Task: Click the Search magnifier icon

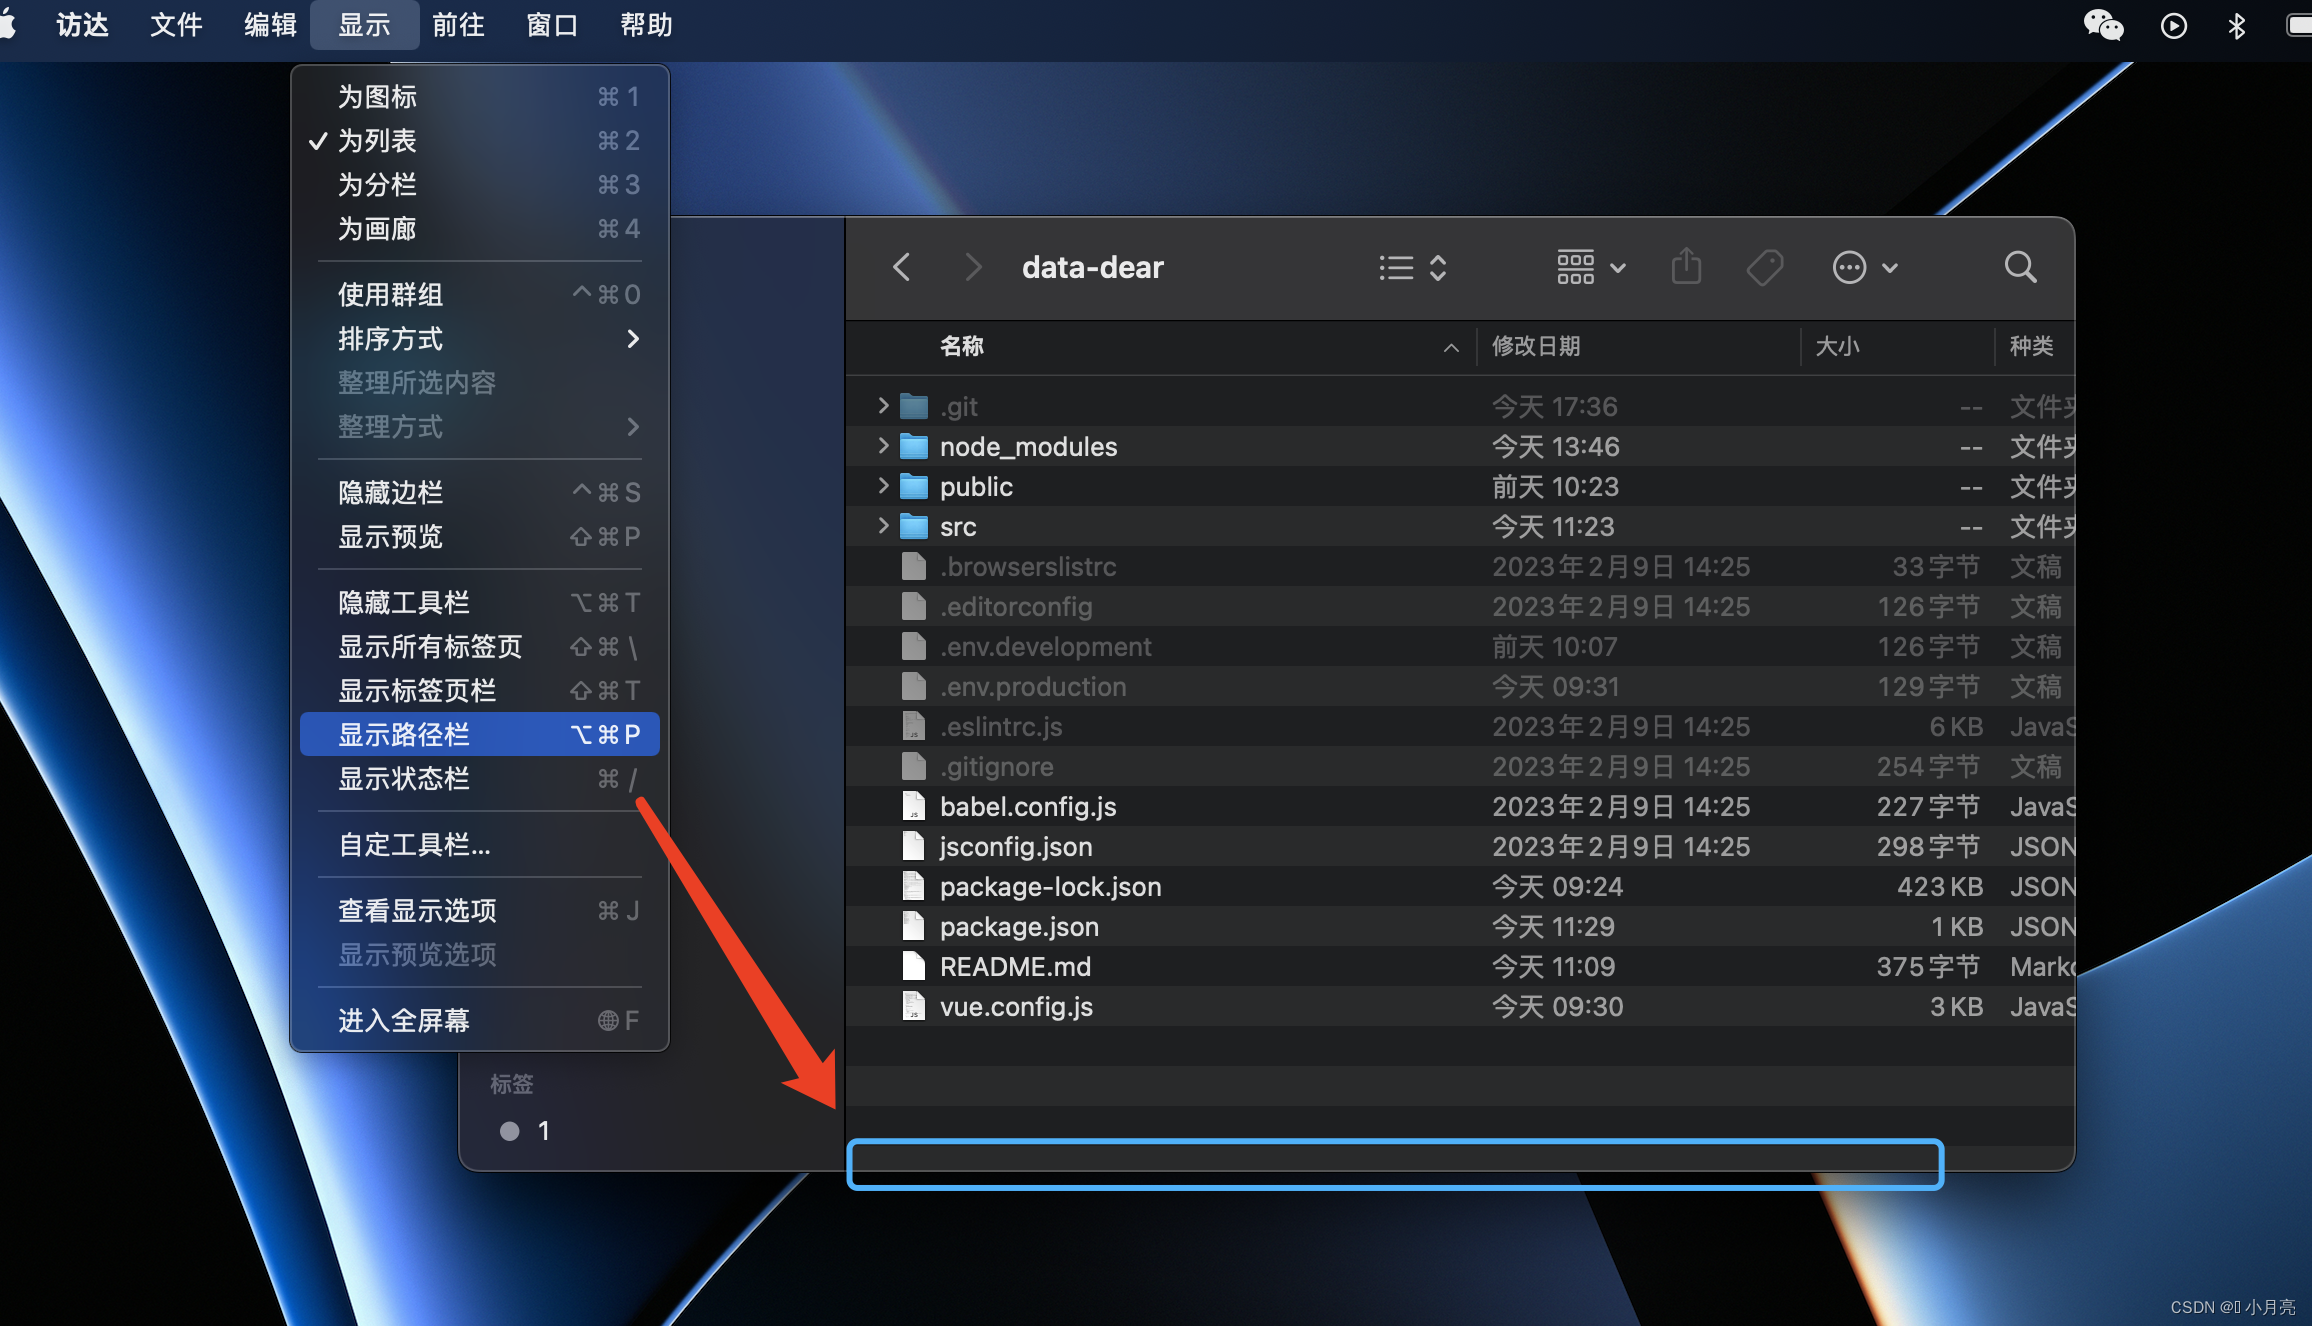Action: coord(2020,267)
